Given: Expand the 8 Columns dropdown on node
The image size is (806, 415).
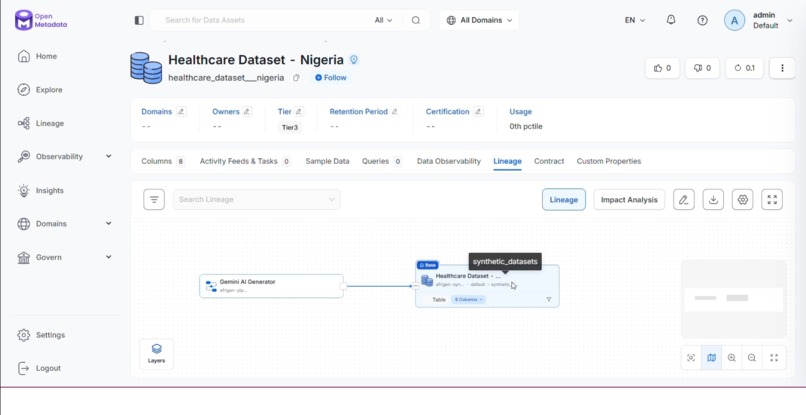Looking at the screenshot, I should [x=468, y=299].
